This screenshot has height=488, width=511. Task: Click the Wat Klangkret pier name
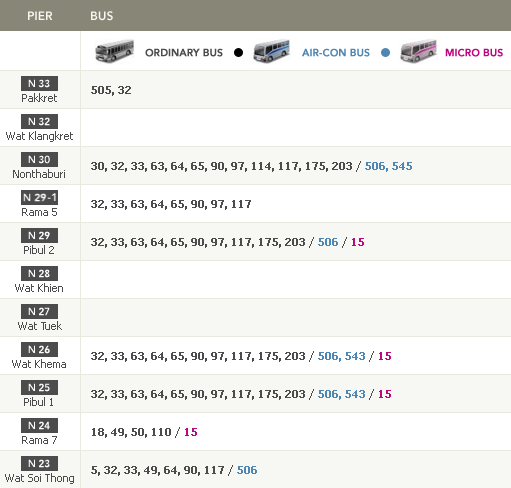39,136
